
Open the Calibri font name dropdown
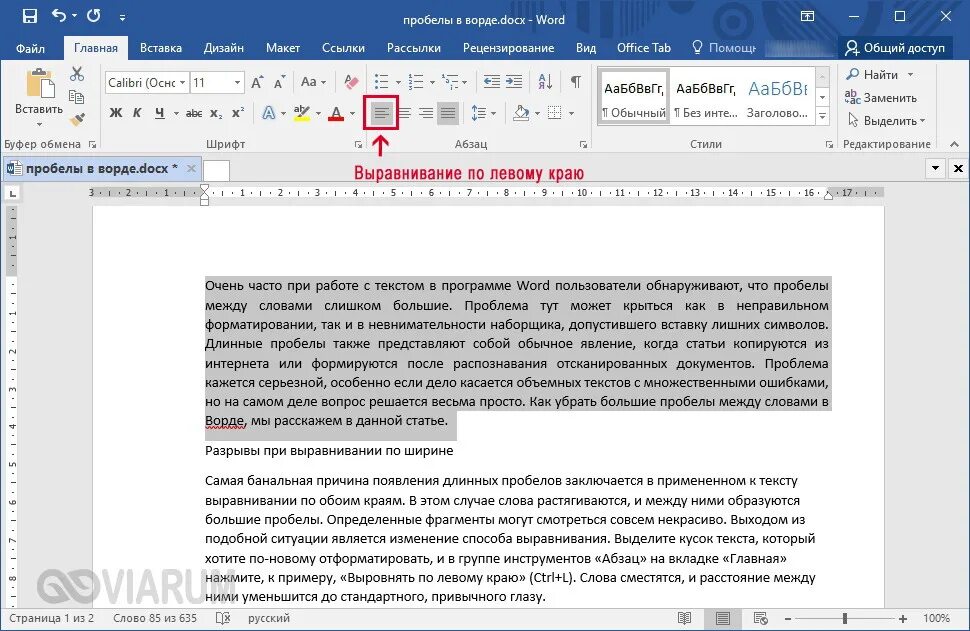click(147, 82)
